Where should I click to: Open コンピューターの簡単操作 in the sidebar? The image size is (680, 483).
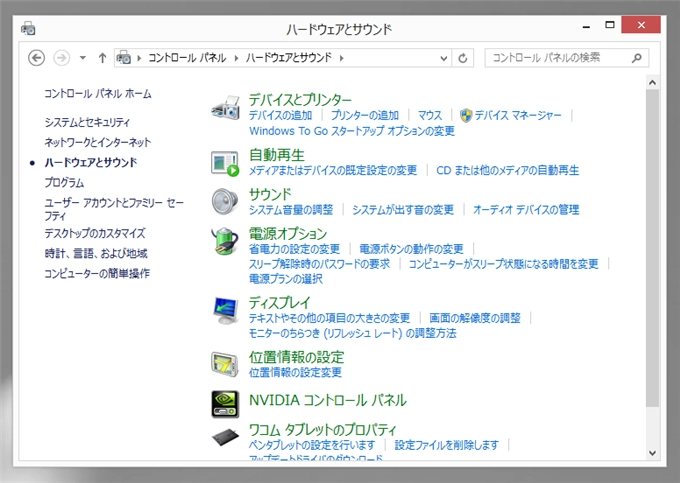[x=97, y=274]
